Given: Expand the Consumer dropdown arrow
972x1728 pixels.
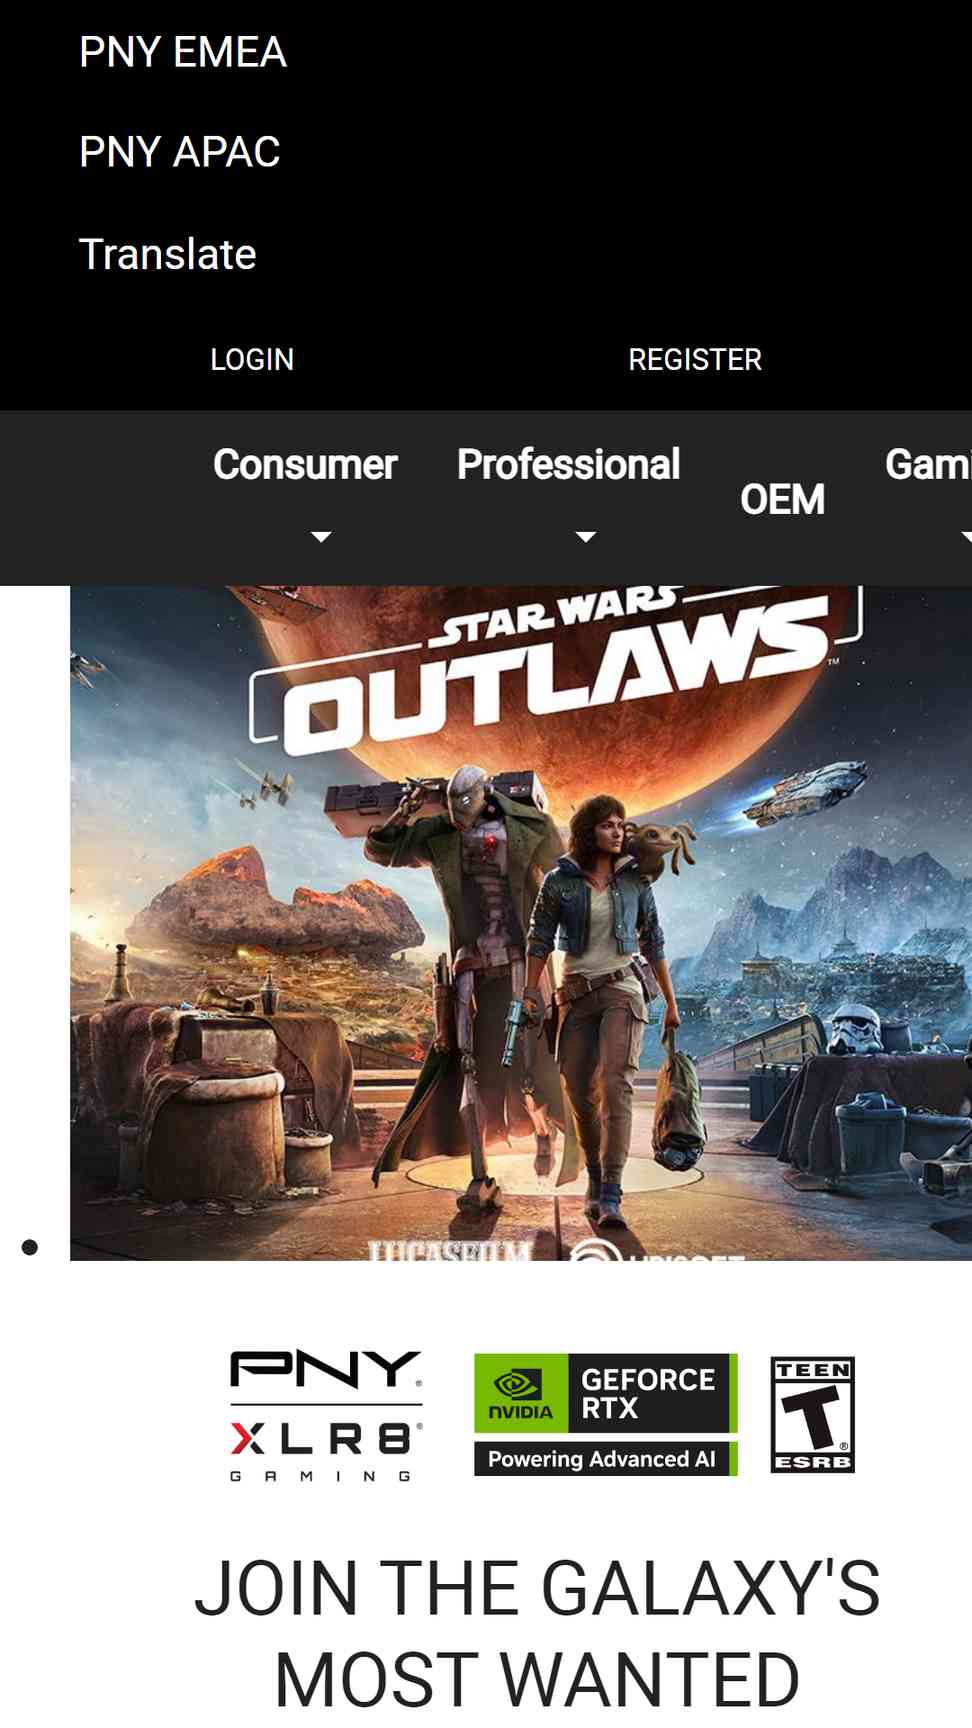Looking at the screenshot, I should pyautogui.click(x=321, y=537).
